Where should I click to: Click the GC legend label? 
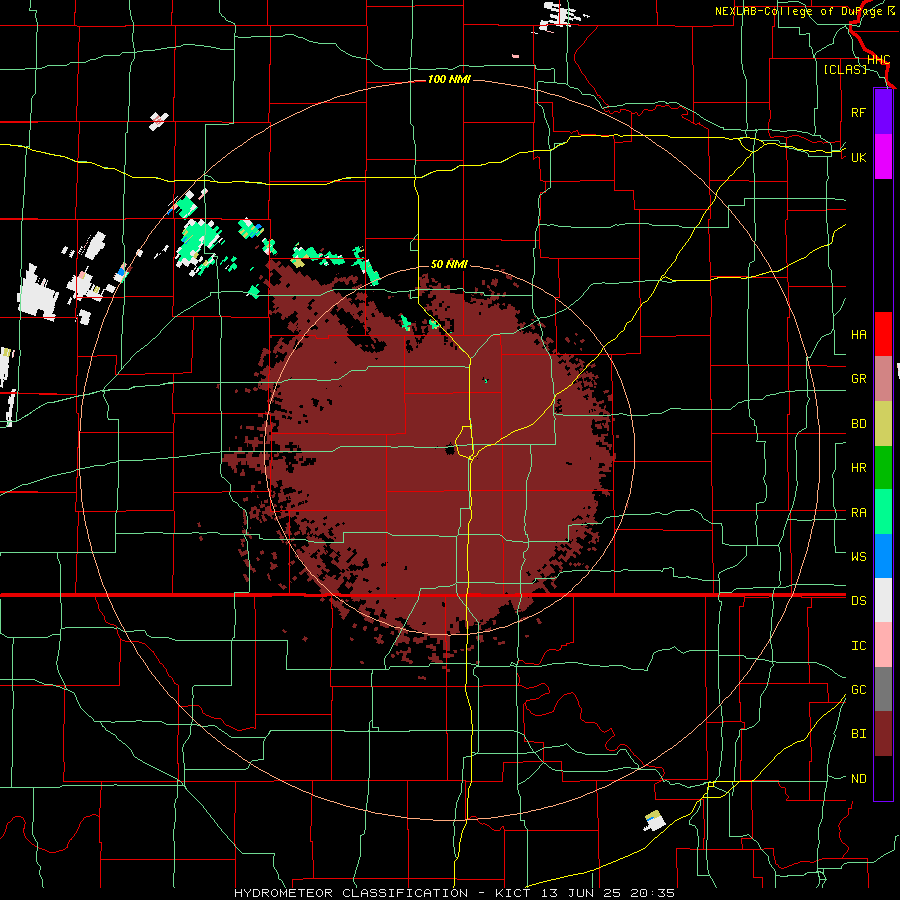(858, 690)
